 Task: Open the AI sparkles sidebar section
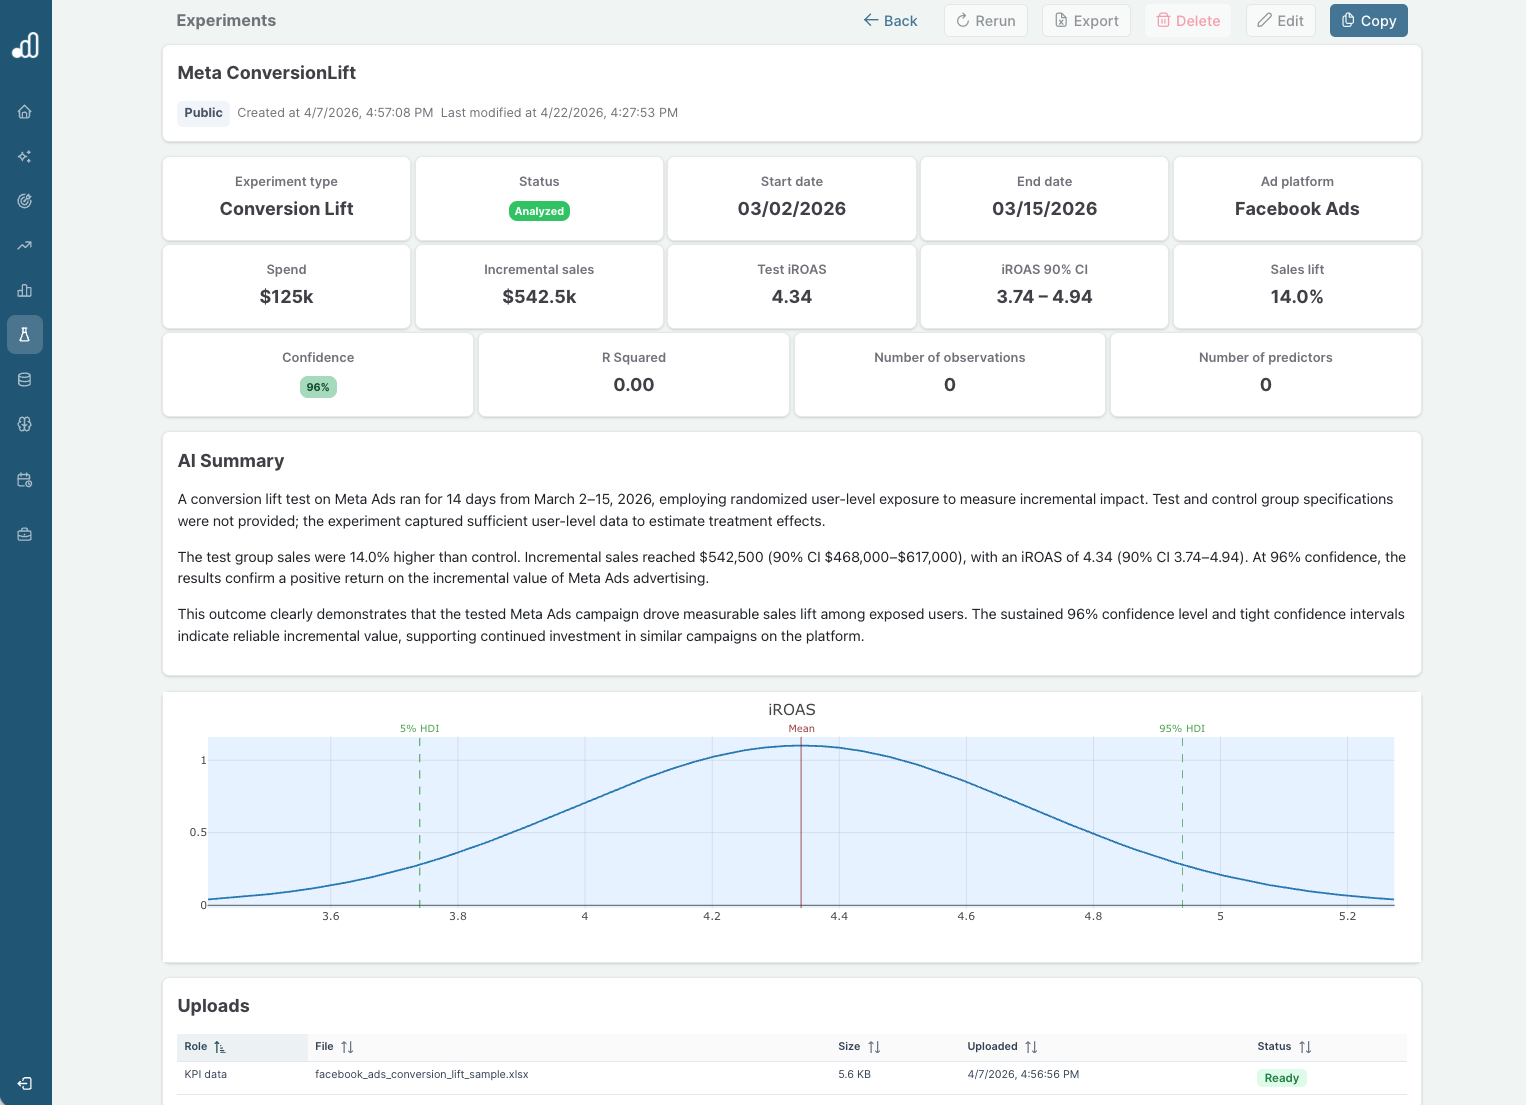[25, 156]
